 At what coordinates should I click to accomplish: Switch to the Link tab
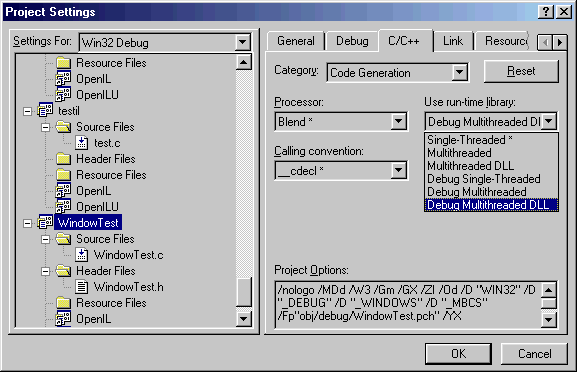(453, 41)
